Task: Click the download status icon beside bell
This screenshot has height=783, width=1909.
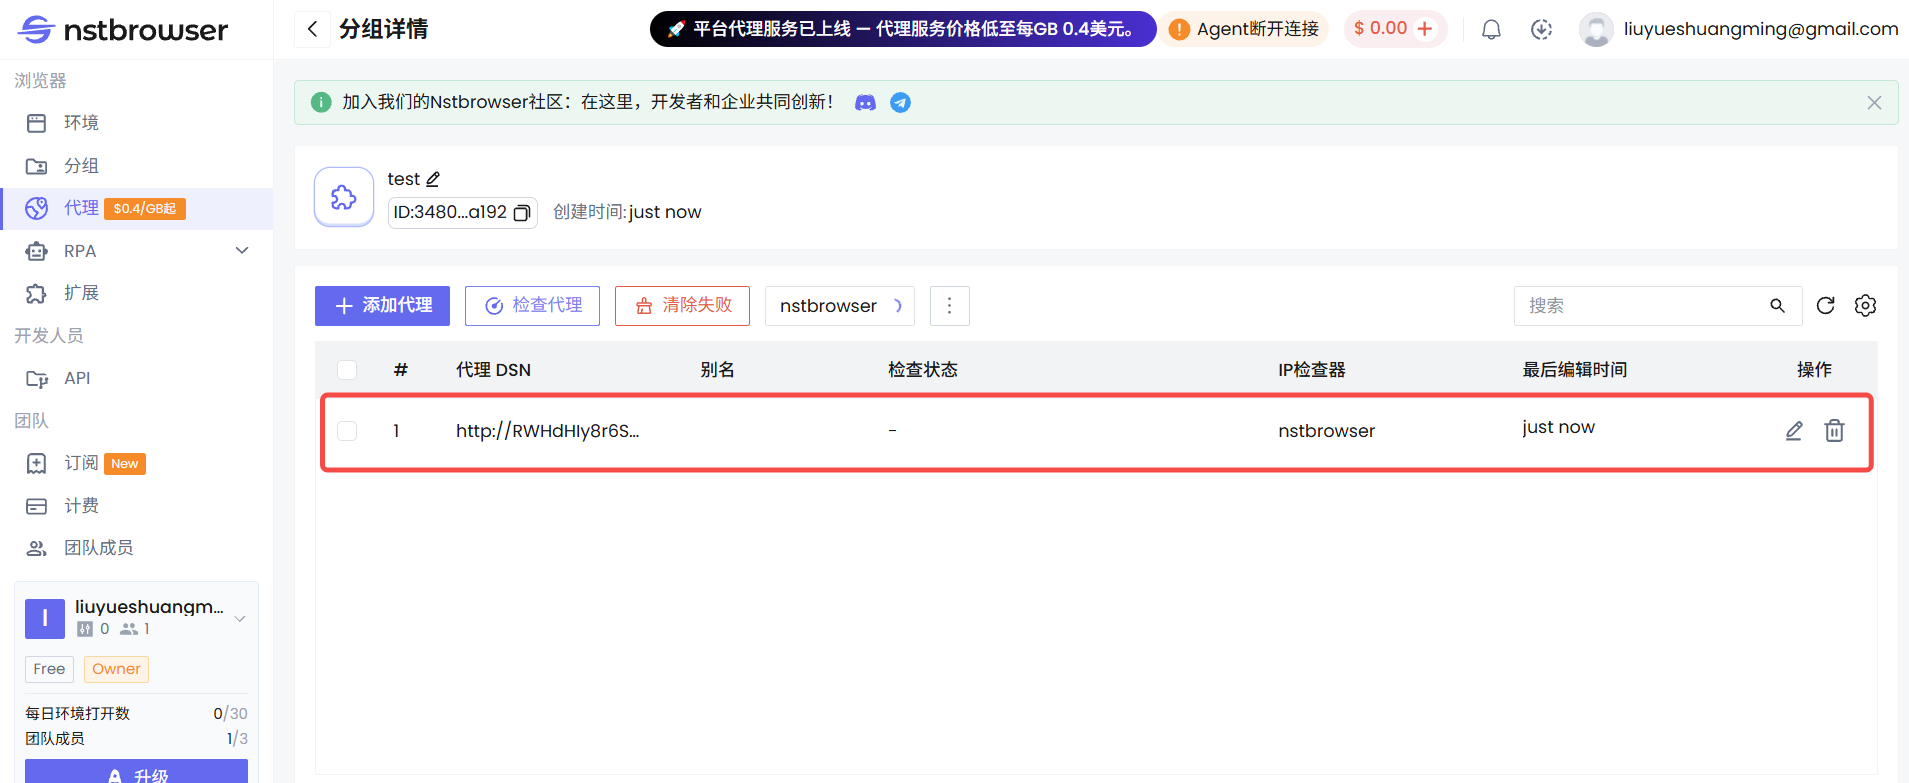Action: tap(1541, 29)
